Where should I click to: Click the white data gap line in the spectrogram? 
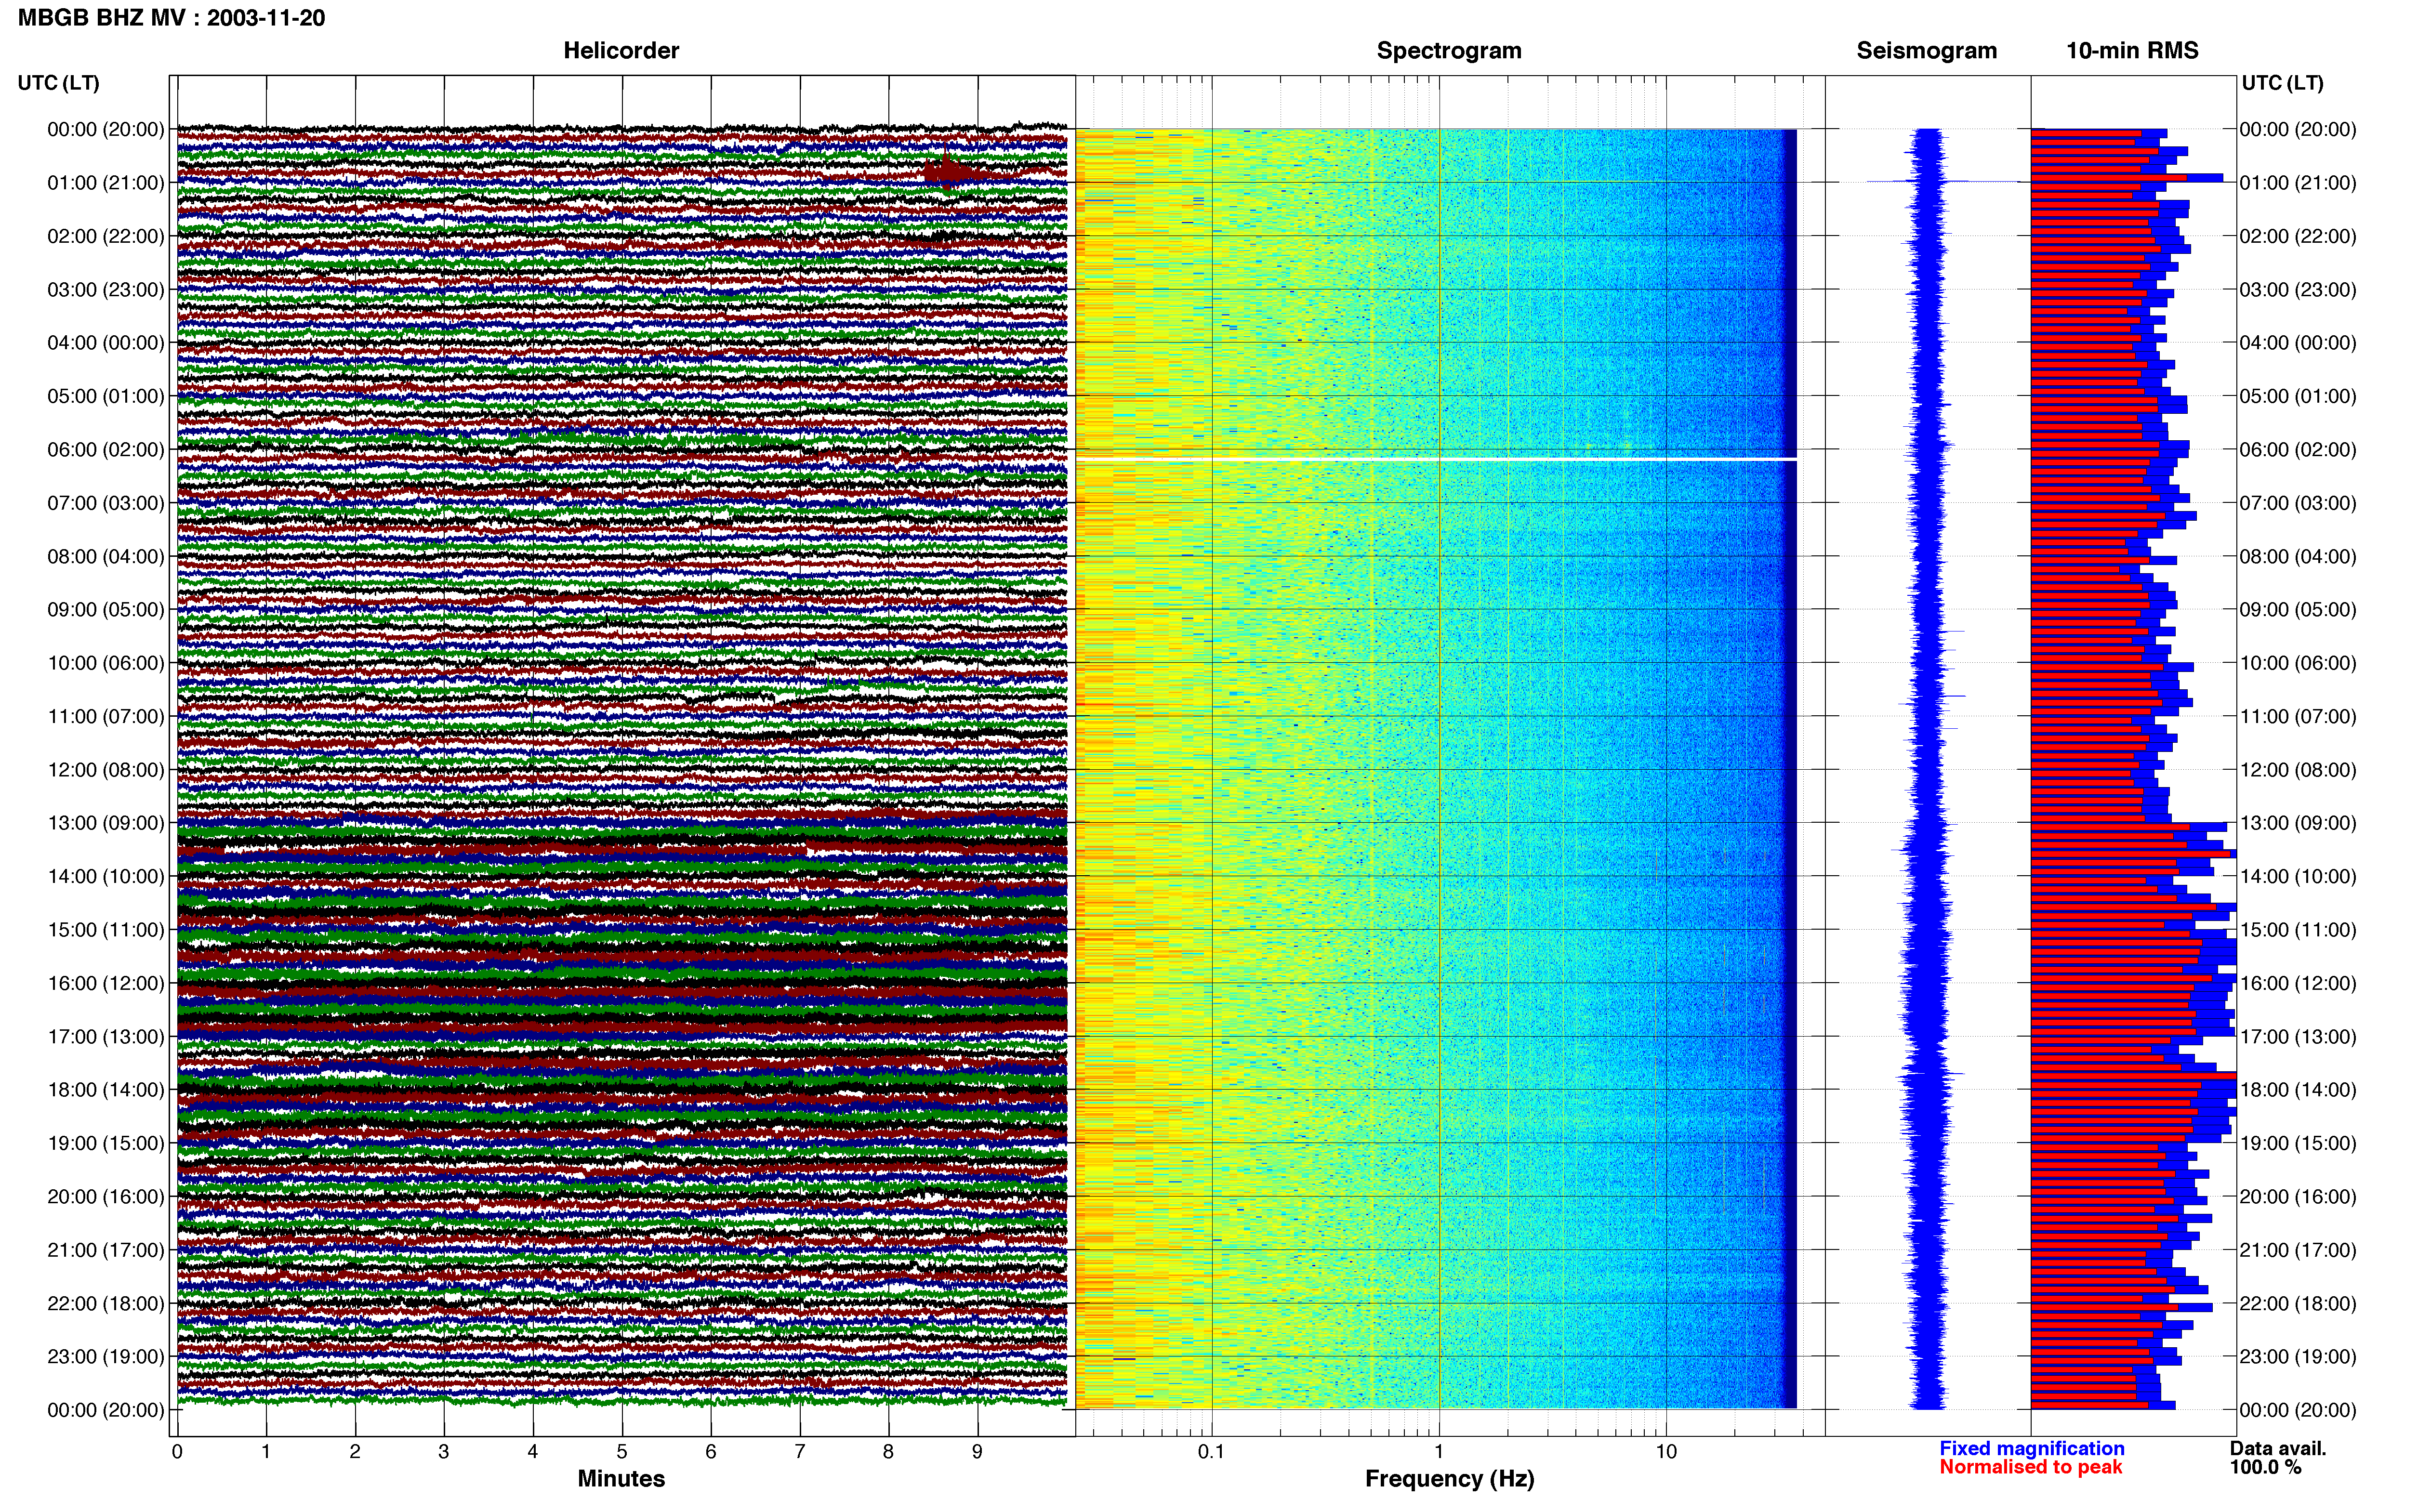click(1436, 459)
